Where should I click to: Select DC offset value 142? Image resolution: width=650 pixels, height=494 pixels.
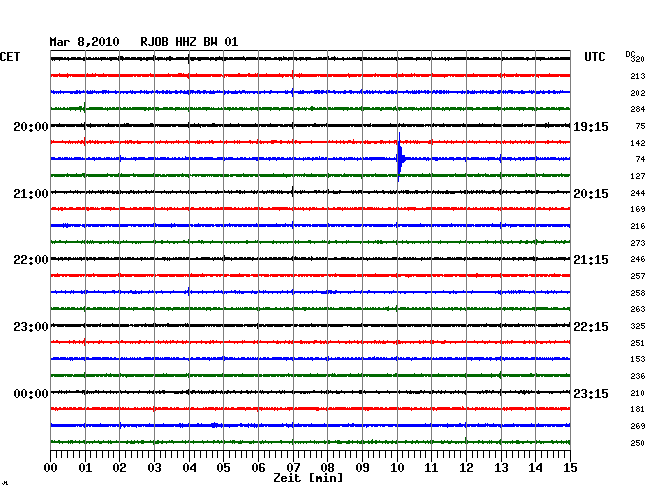[638, 143]
